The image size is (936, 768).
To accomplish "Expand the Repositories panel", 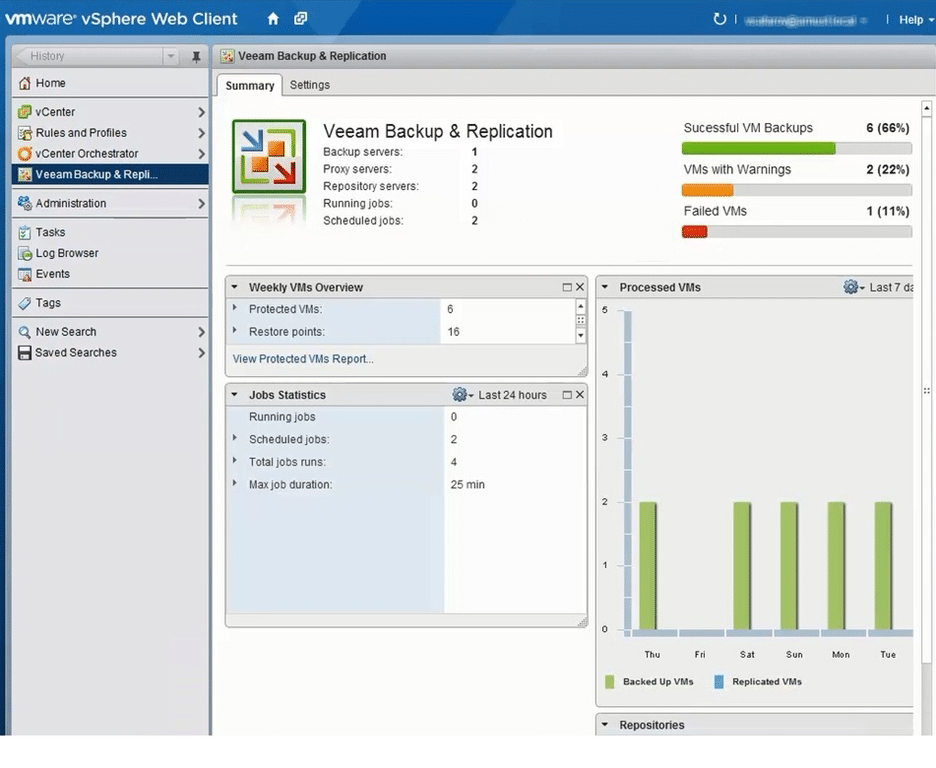I will tap(605, 725).
